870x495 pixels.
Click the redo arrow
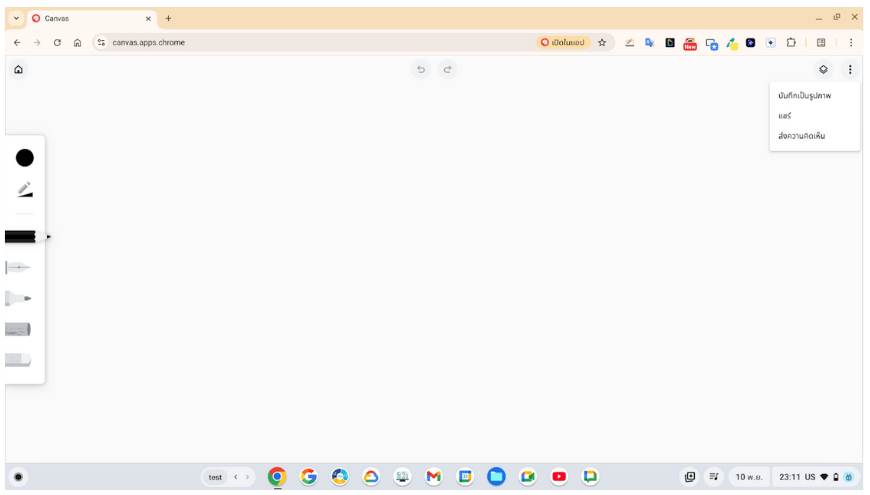[448, 69]
